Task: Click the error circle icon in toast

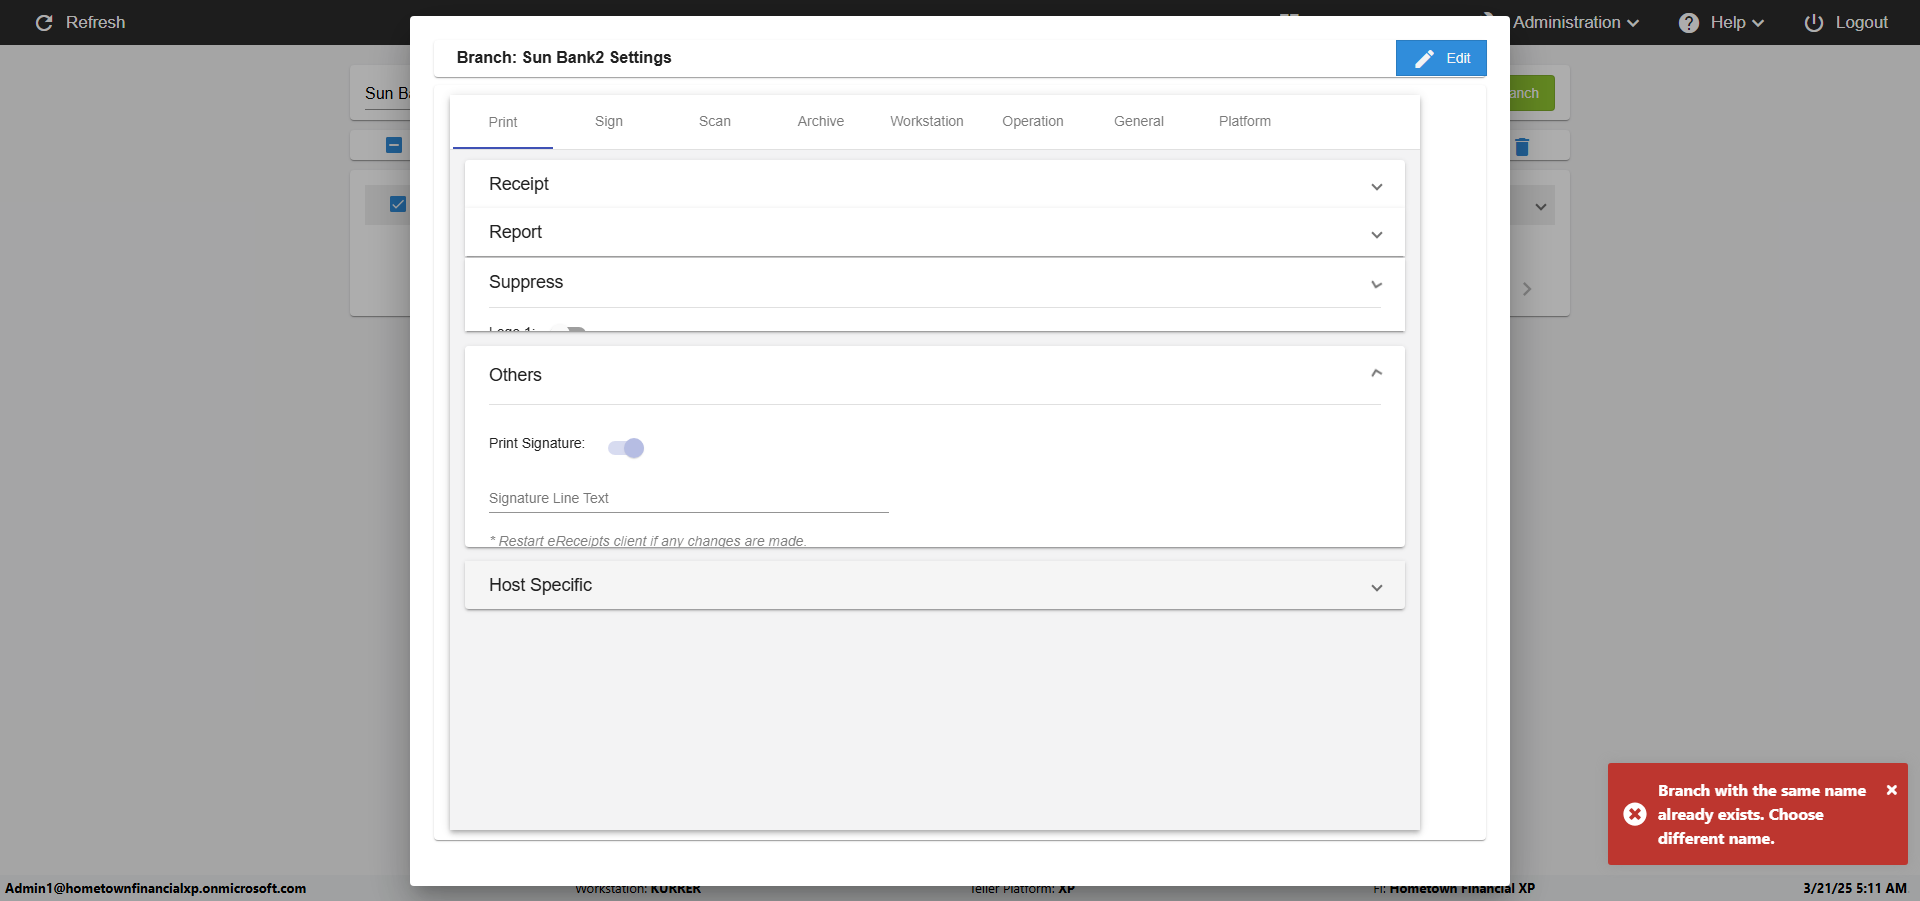Action: (1635, 814)
